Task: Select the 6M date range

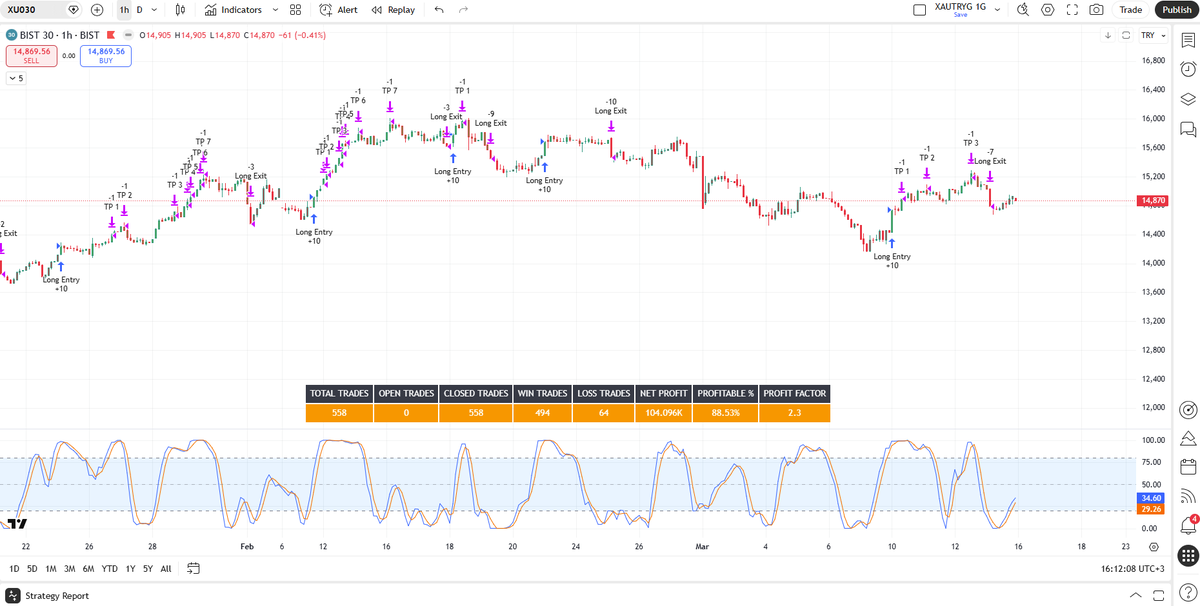Action: [88, 568]
